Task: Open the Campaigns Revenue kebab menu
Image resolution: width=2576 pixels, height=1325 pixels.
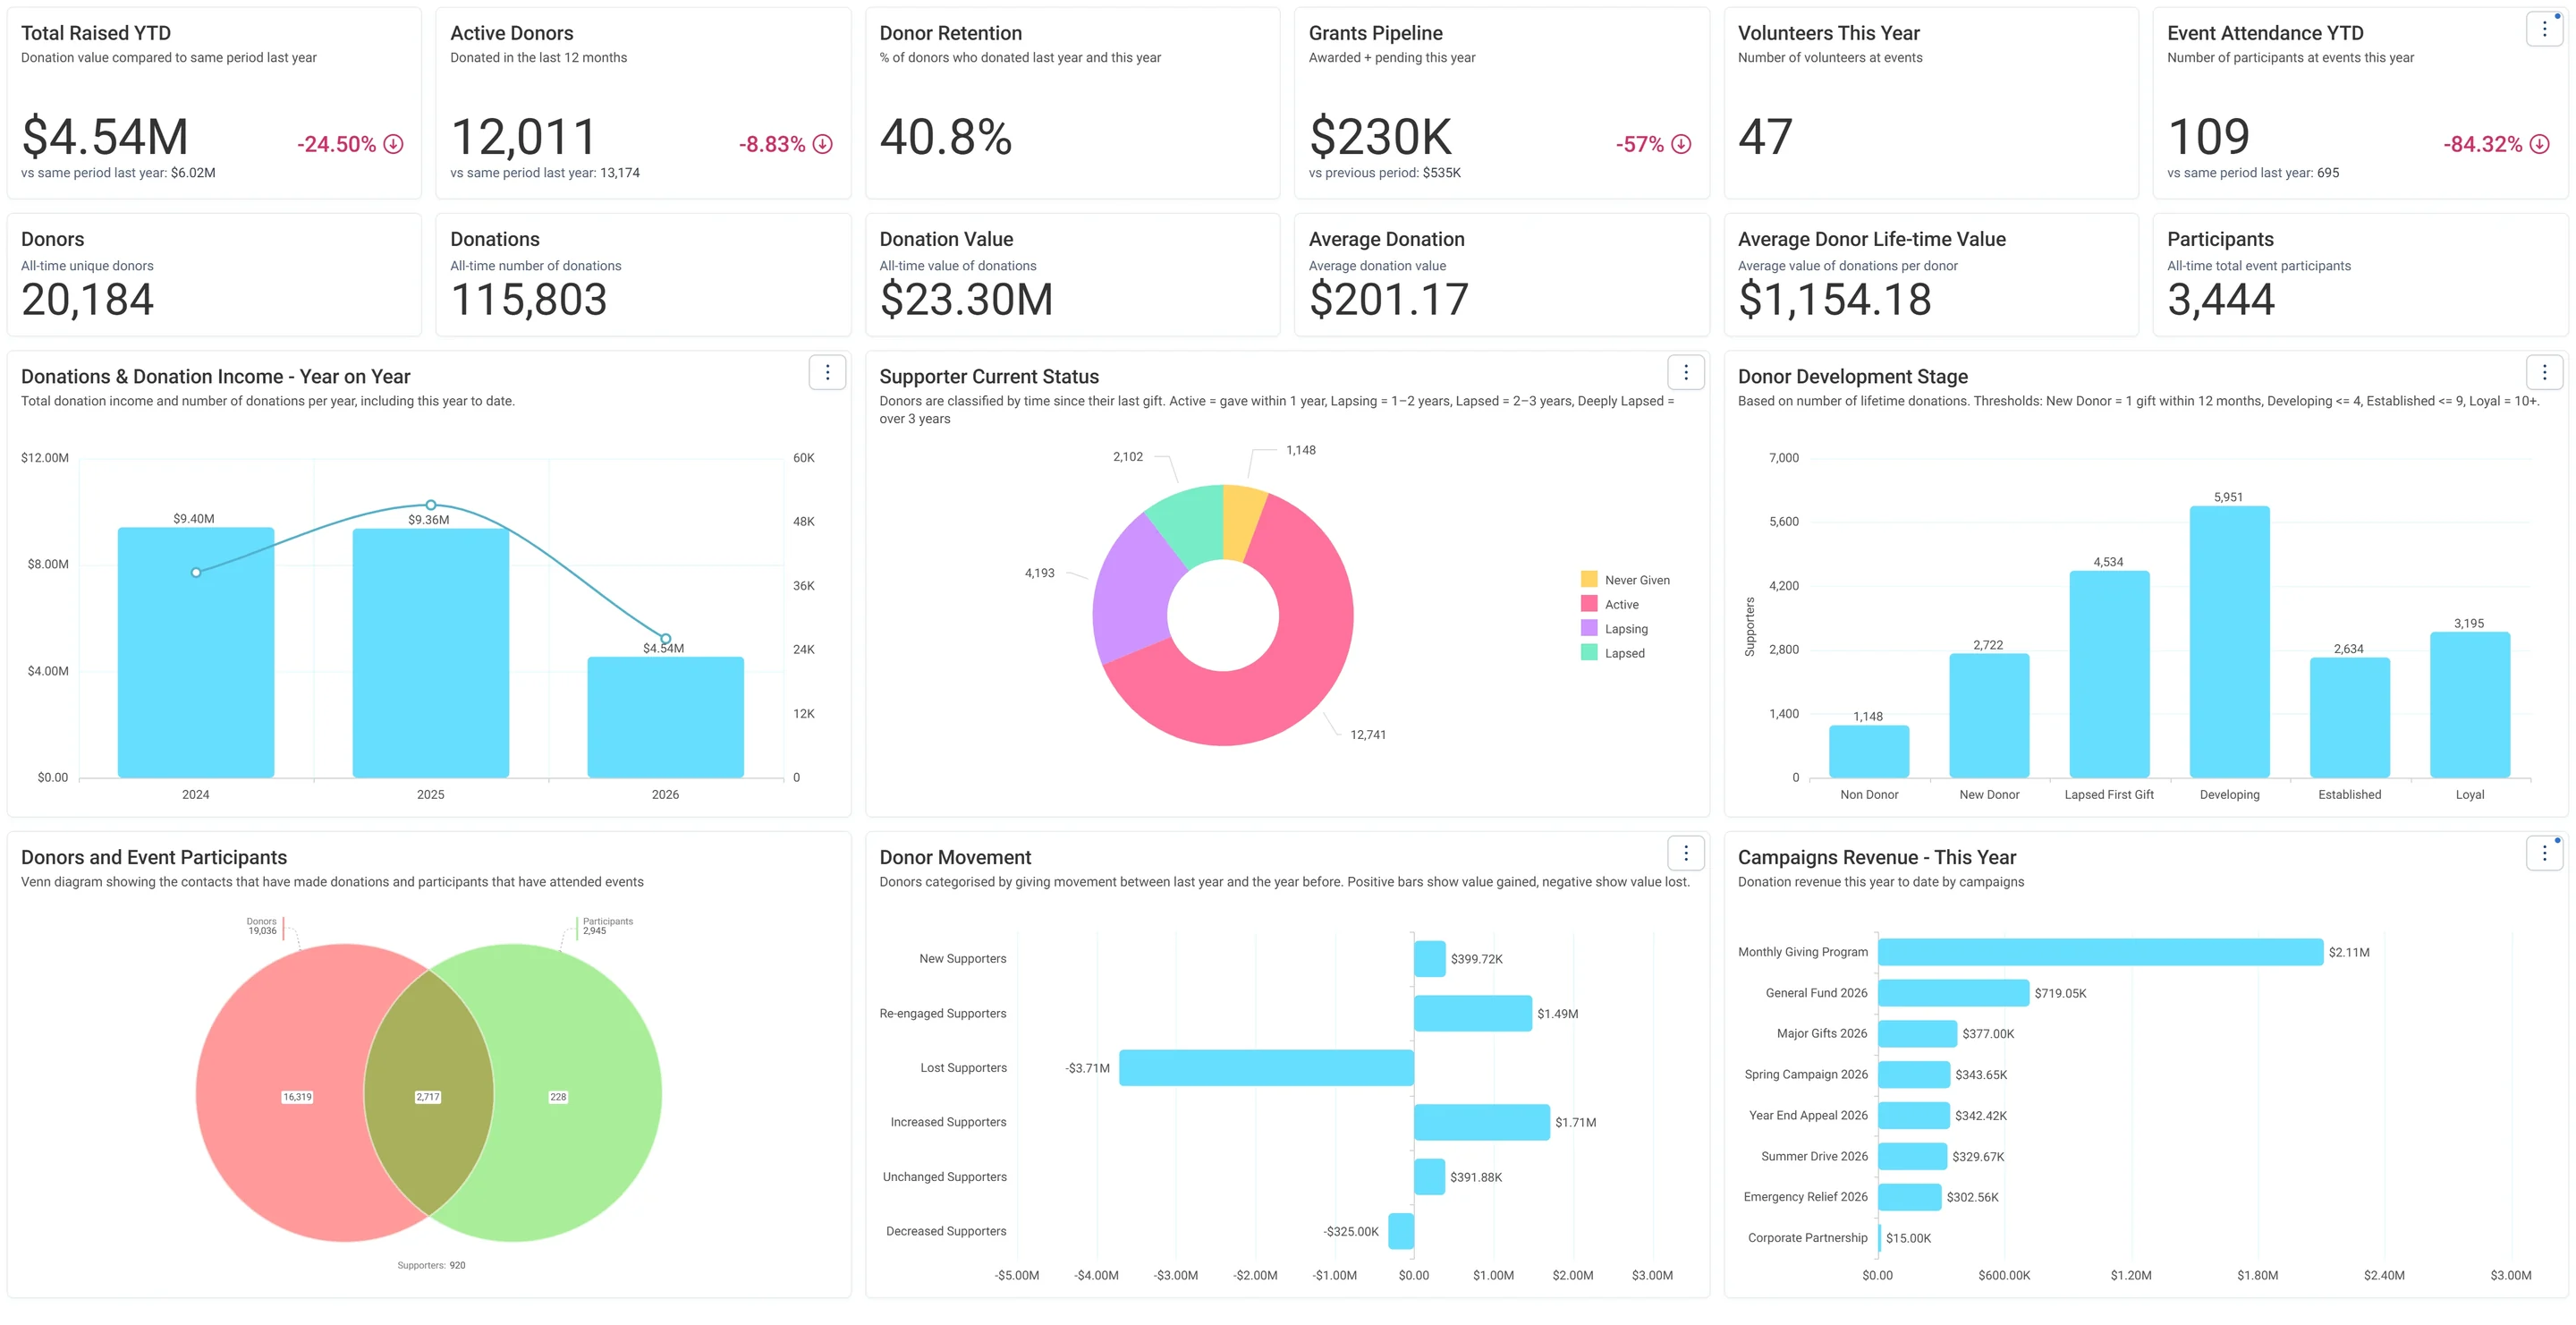Action: [x=2544, y=853]
